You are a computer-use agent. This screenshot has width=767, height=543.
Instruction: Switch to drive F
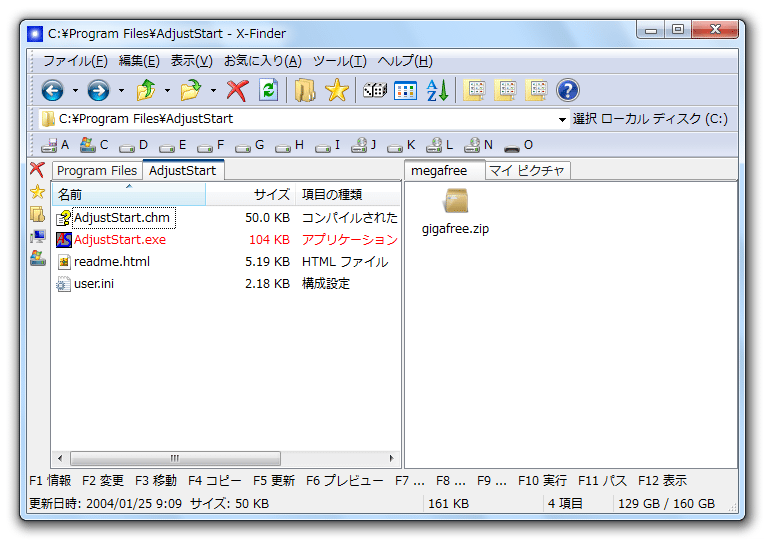(210, 145)
